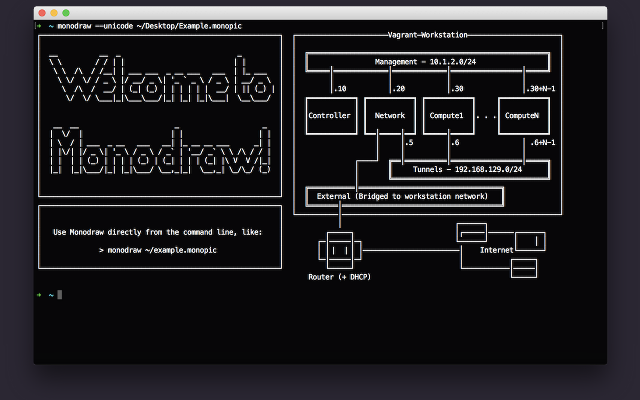This screenshot has height=400, width=640.
Task: Click the 'Tunnels - 192.168.129.0/24' bar
Action: (469, 169)
